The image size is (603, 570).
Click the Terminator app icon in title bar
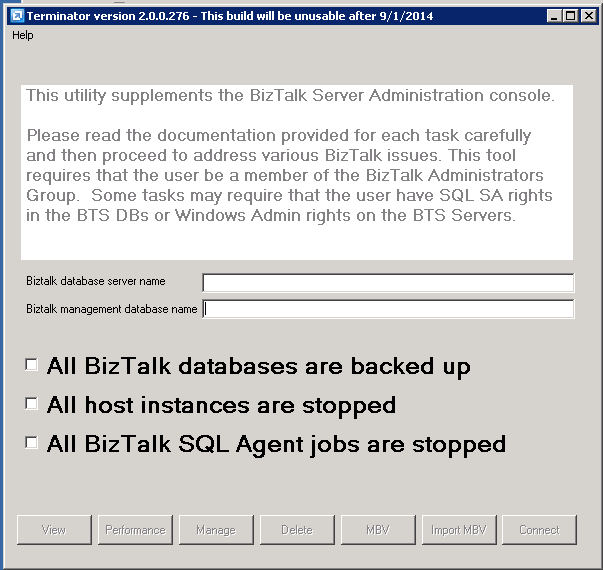pos(17,16)
